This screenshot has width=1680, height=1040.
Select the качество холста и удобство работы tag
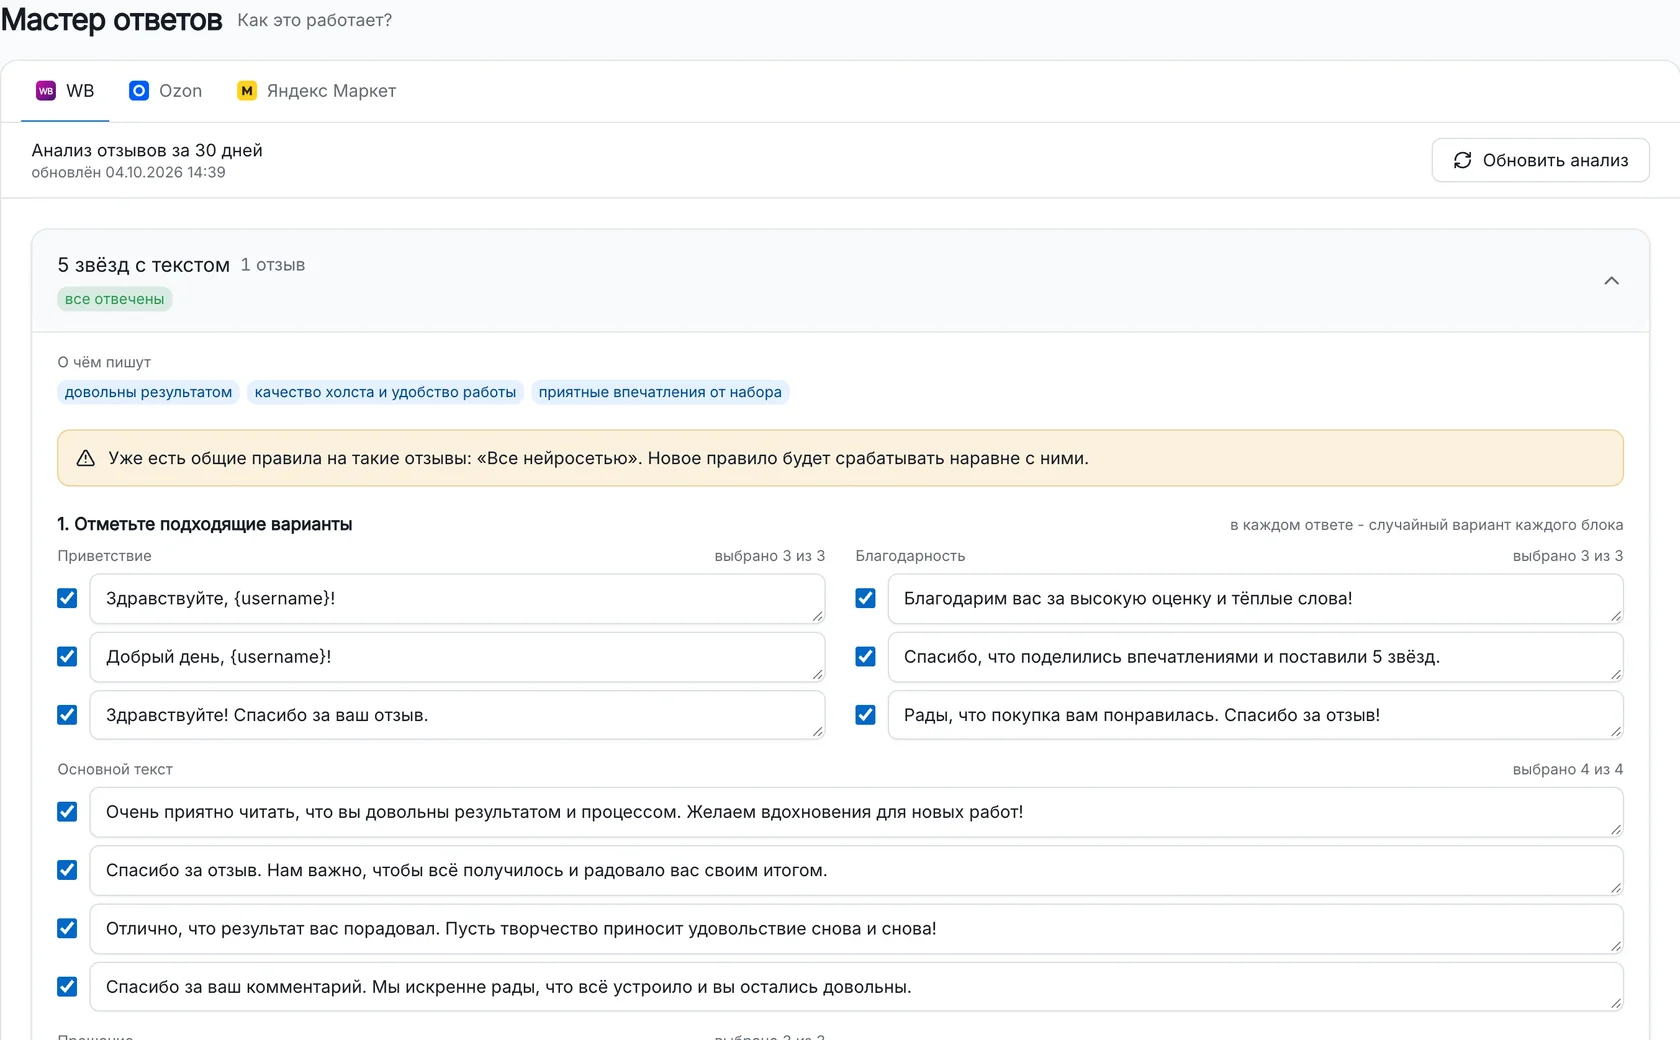[385, 392]
